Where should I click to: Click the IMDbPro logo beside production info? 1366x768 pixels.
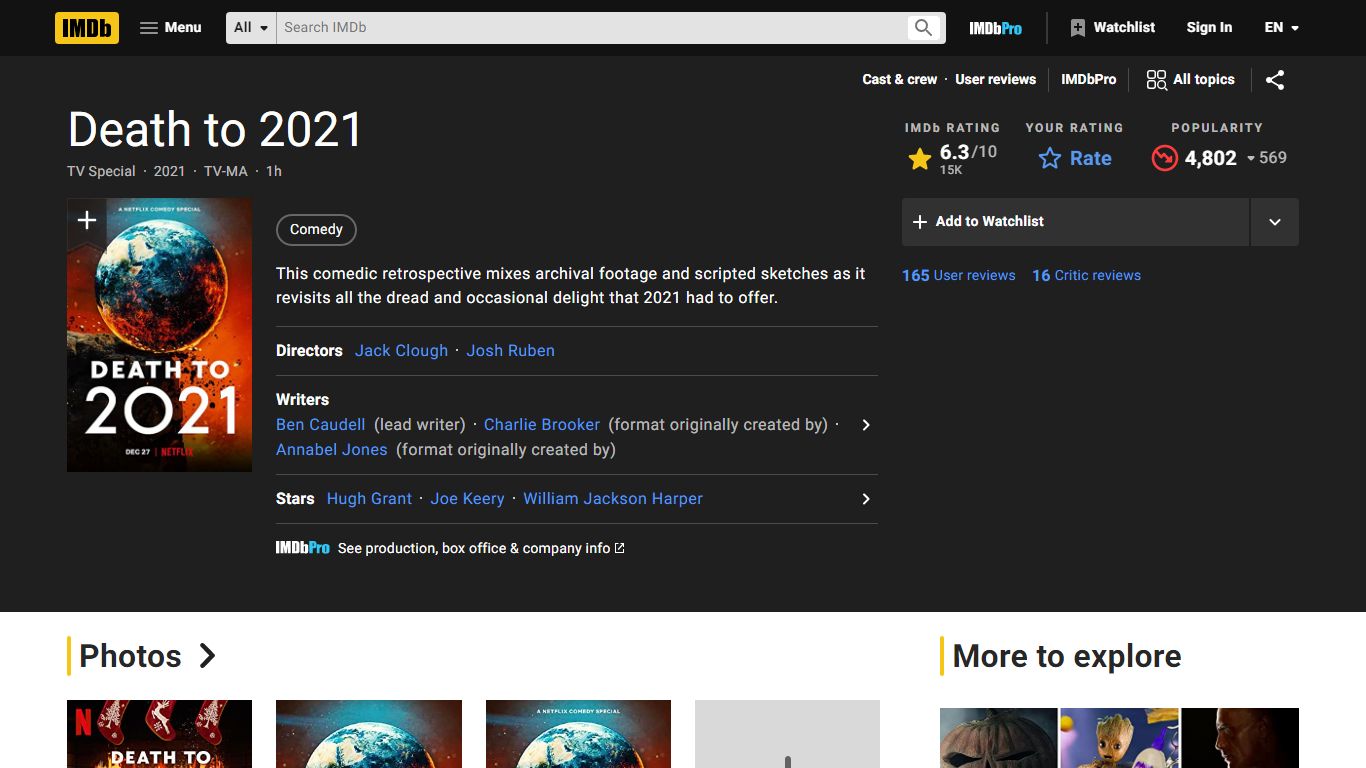[302, 548]
